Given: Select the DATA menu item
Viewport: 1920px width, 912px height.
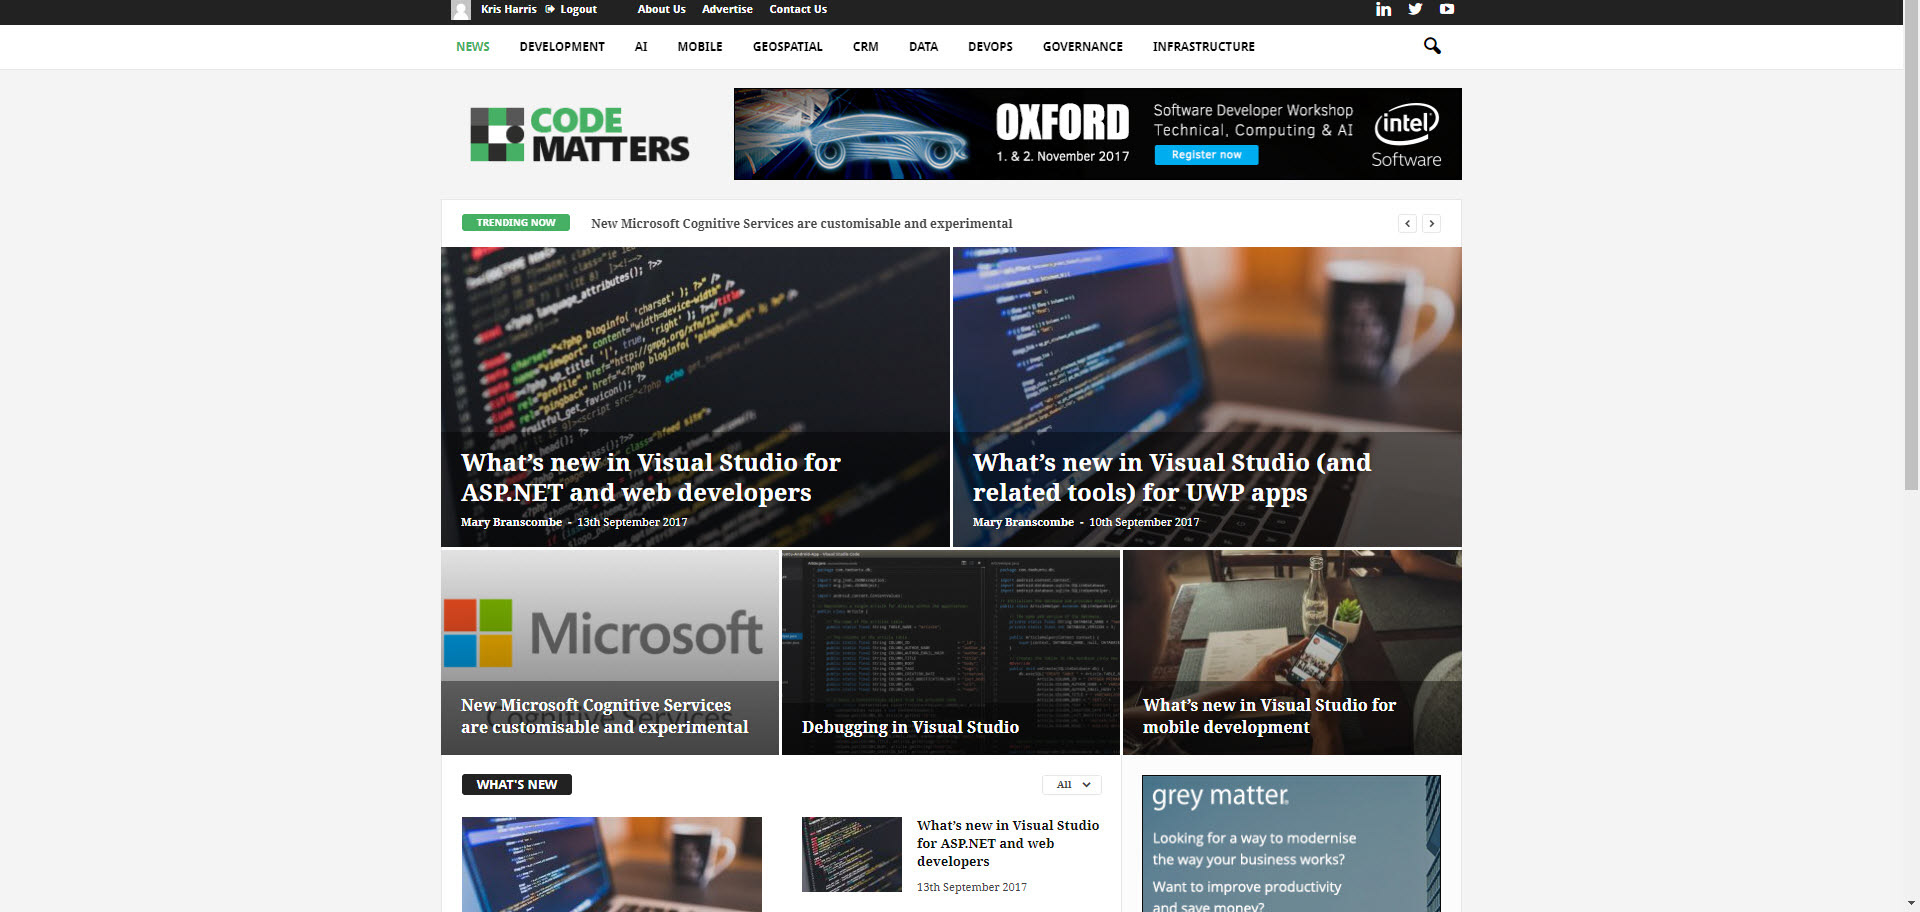Looking at the screenshot, I should [923, 47].
